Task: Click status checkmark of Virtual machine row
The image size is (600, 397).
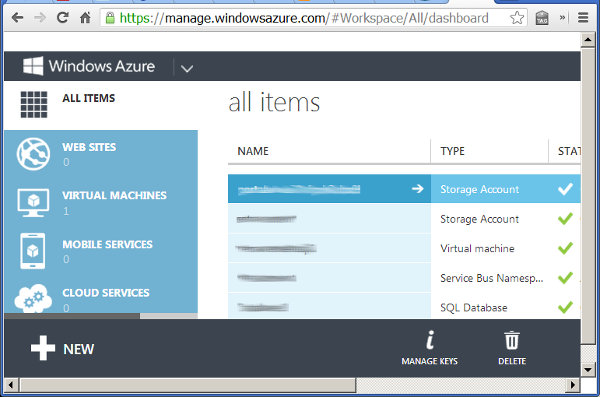Action: [x=565, y=248]
